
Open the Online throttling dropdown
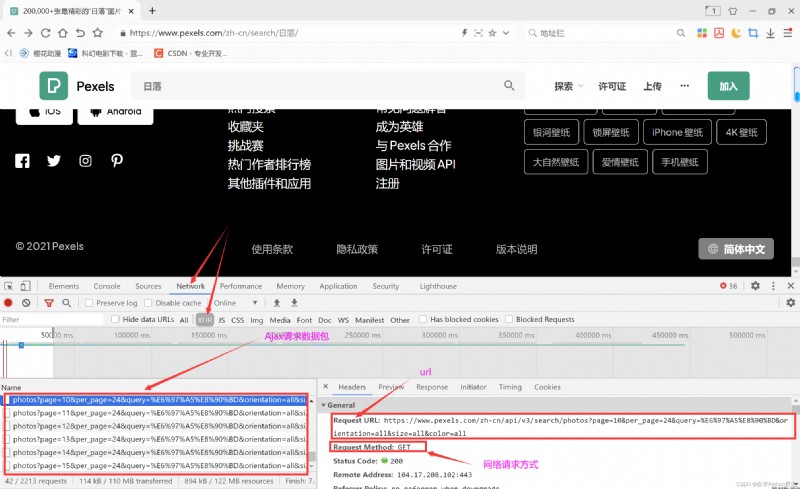(235, 303)
